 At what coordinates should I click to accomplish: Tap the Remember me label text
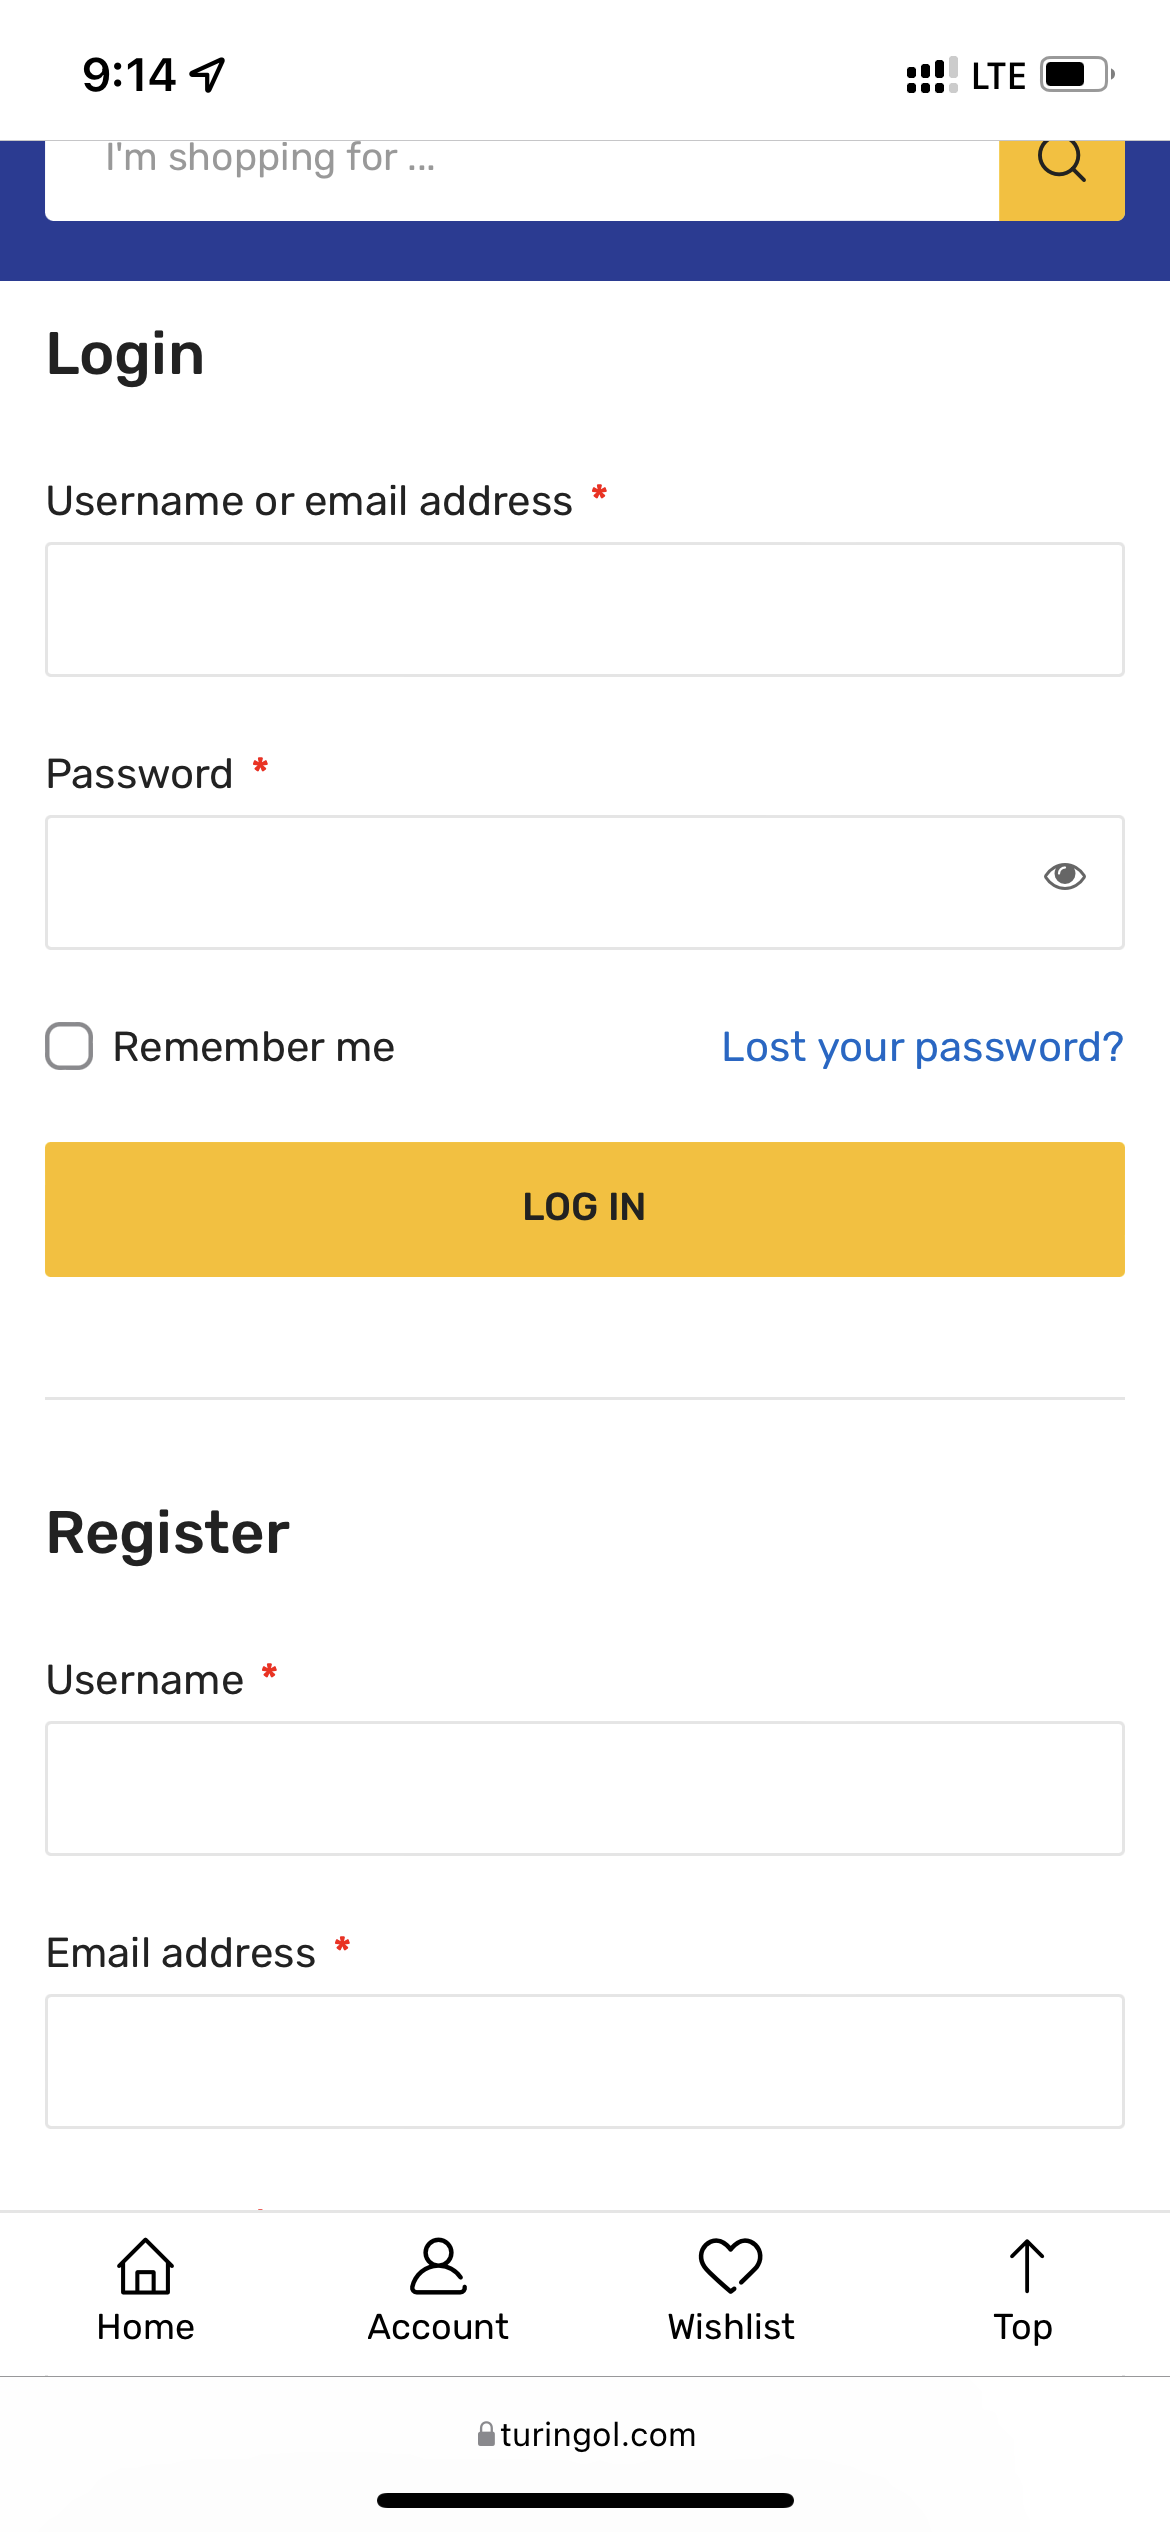(x=254, y=1047)
